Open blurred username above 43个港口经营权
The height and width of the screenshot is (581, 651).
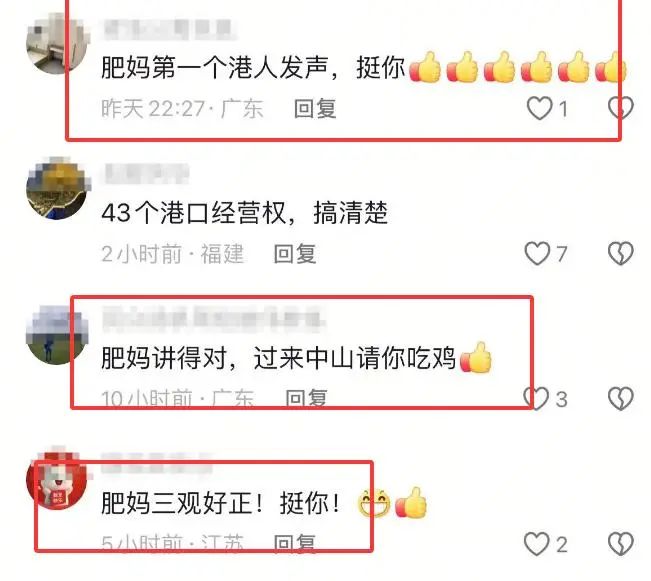click(146, 174)
